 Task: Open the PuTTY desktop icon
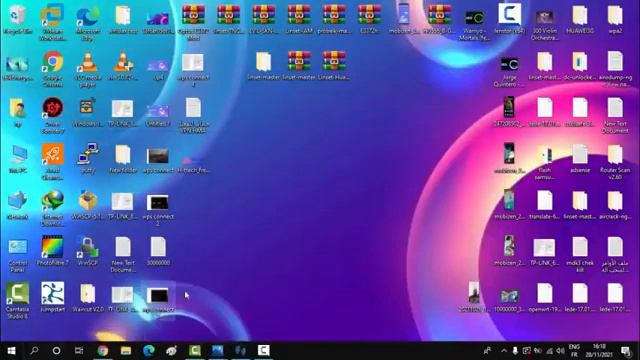[88, 159]
